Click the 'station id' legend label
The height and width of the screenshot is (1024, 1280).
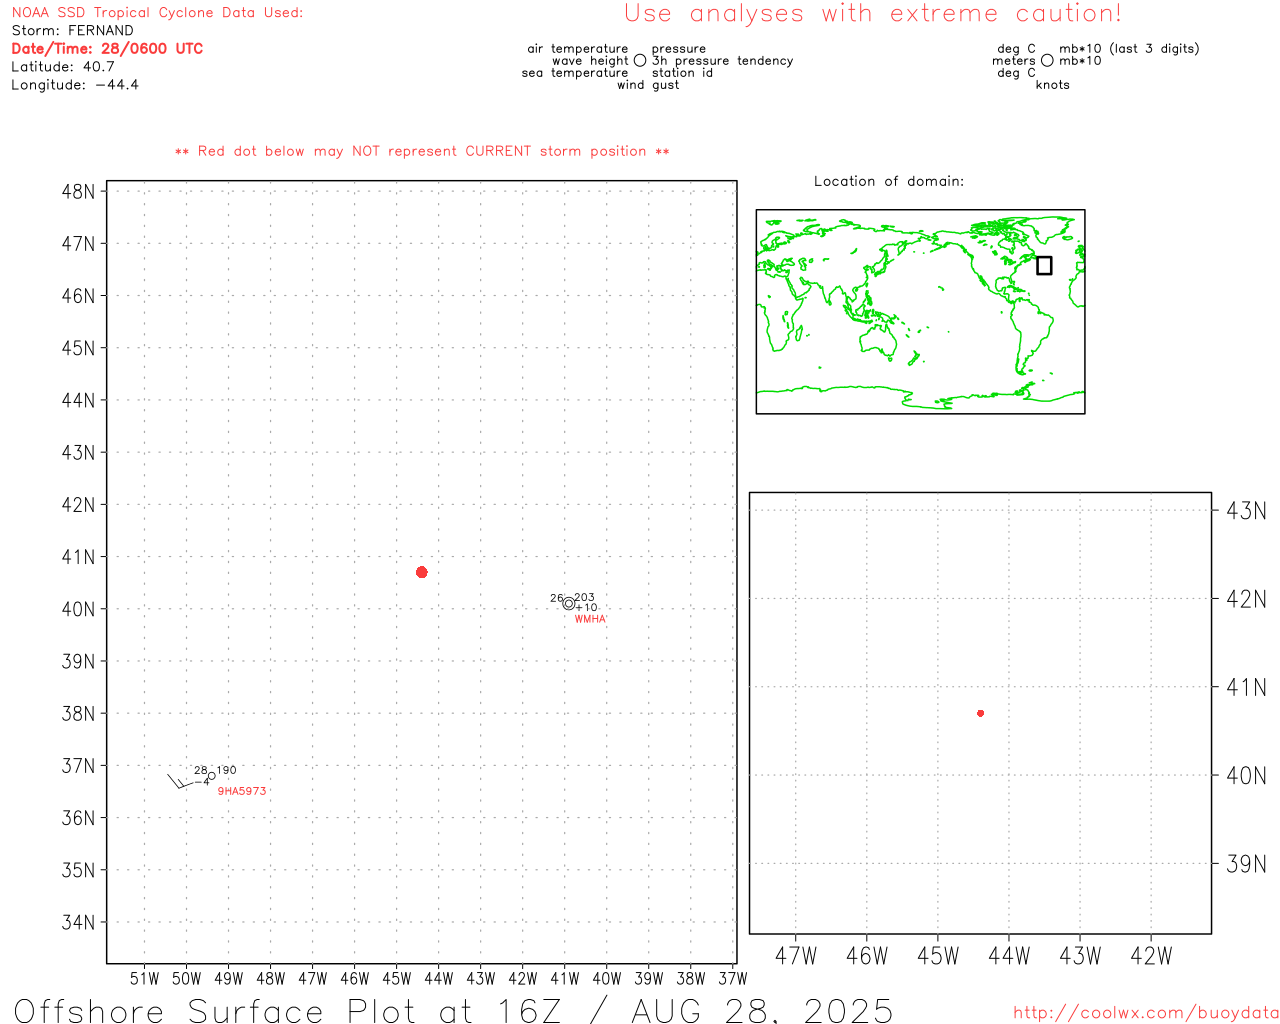682,73
